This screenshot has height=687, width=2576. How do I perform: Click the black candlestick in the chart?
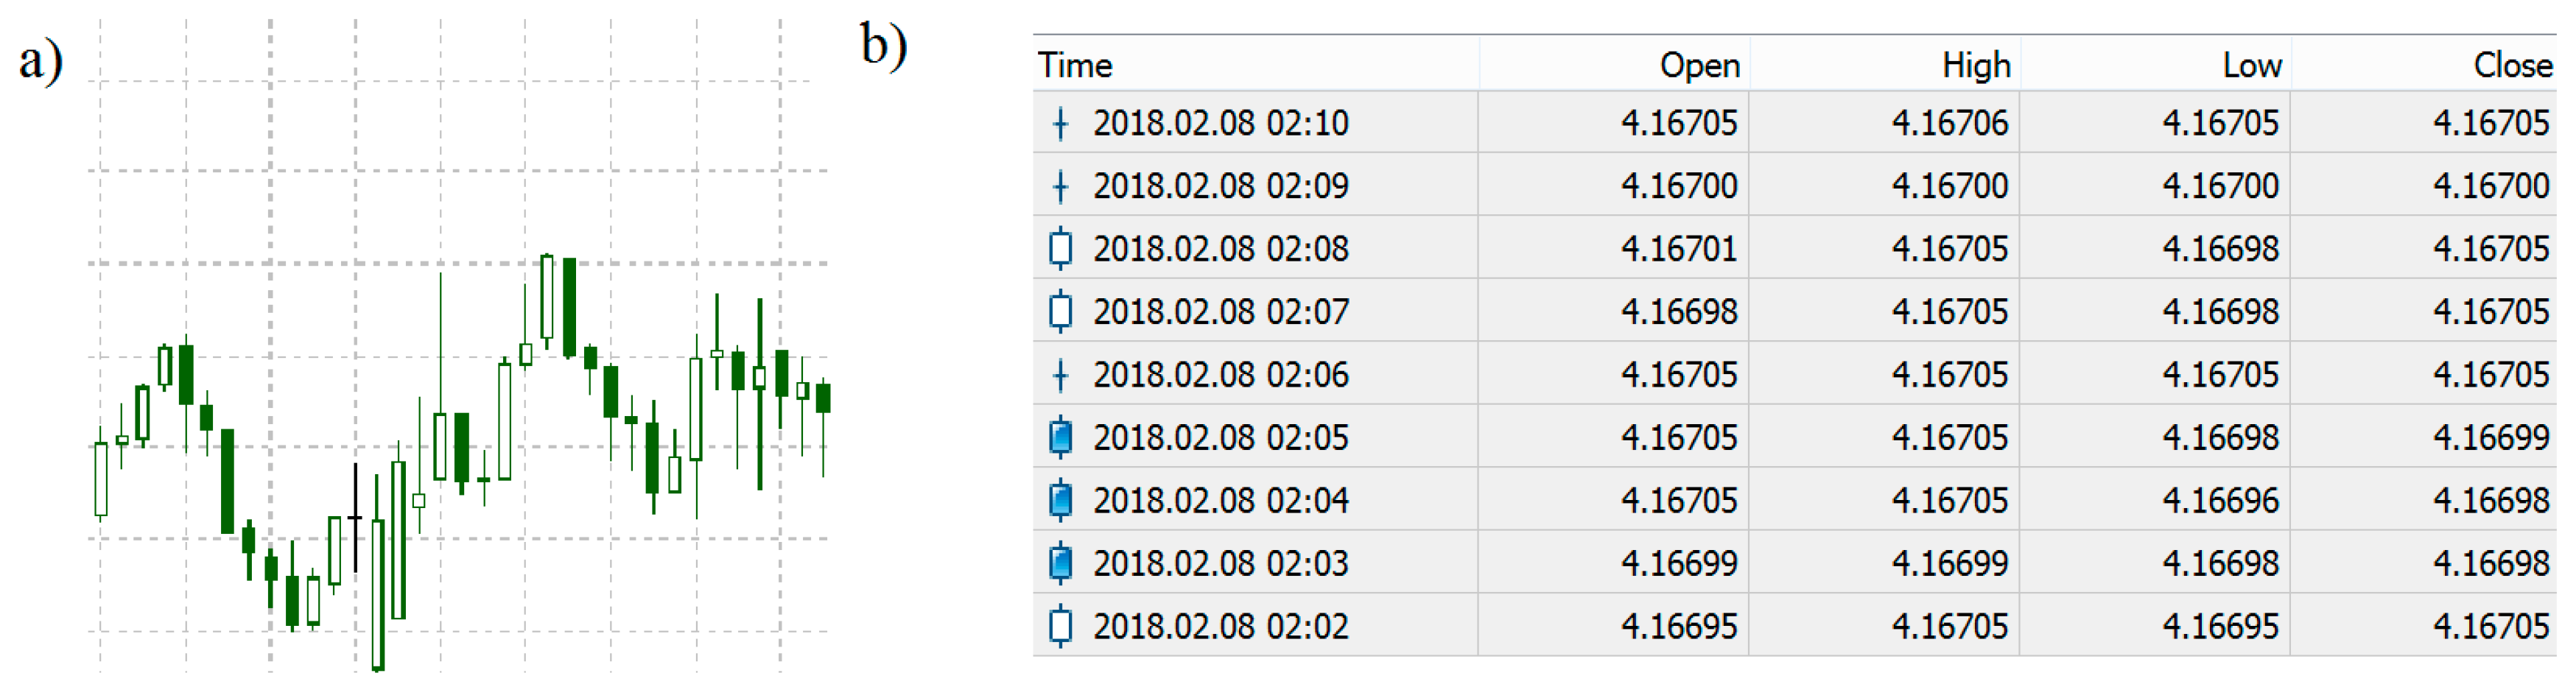click(x=355, y=518)
